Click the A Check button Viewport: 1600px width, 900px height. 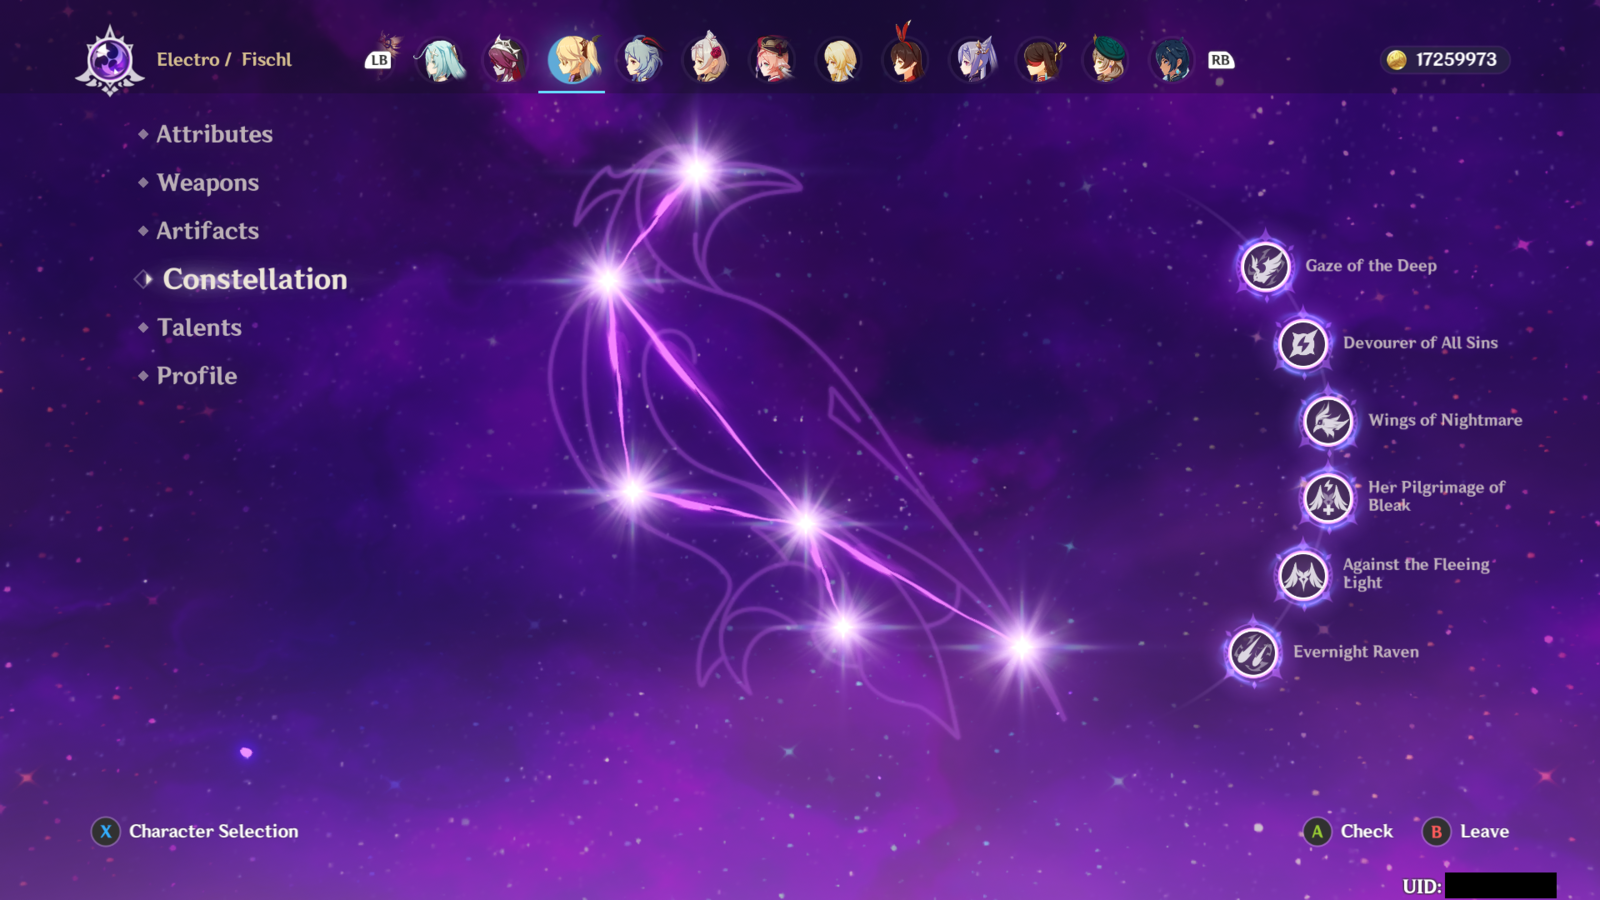(1348, 832)
